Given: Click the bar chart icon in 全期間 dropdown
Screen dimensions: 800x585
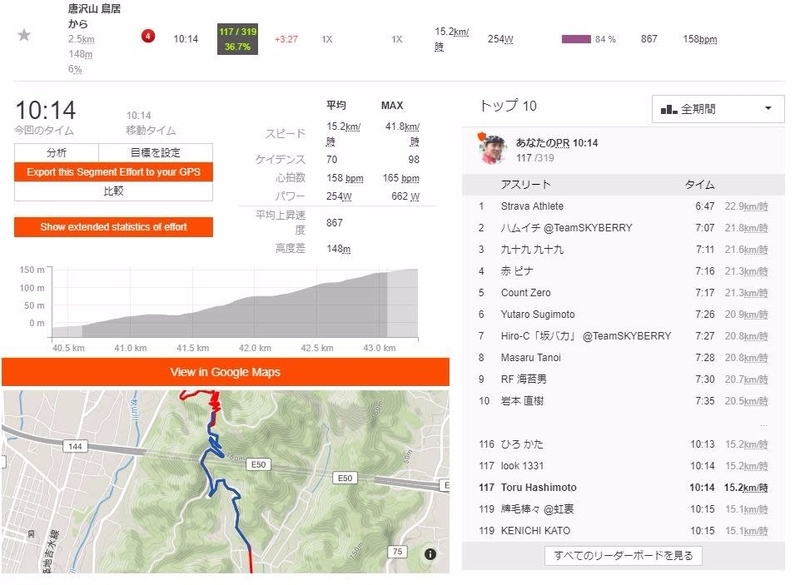Looking at the screenshot, I should (x=668, y=109).
